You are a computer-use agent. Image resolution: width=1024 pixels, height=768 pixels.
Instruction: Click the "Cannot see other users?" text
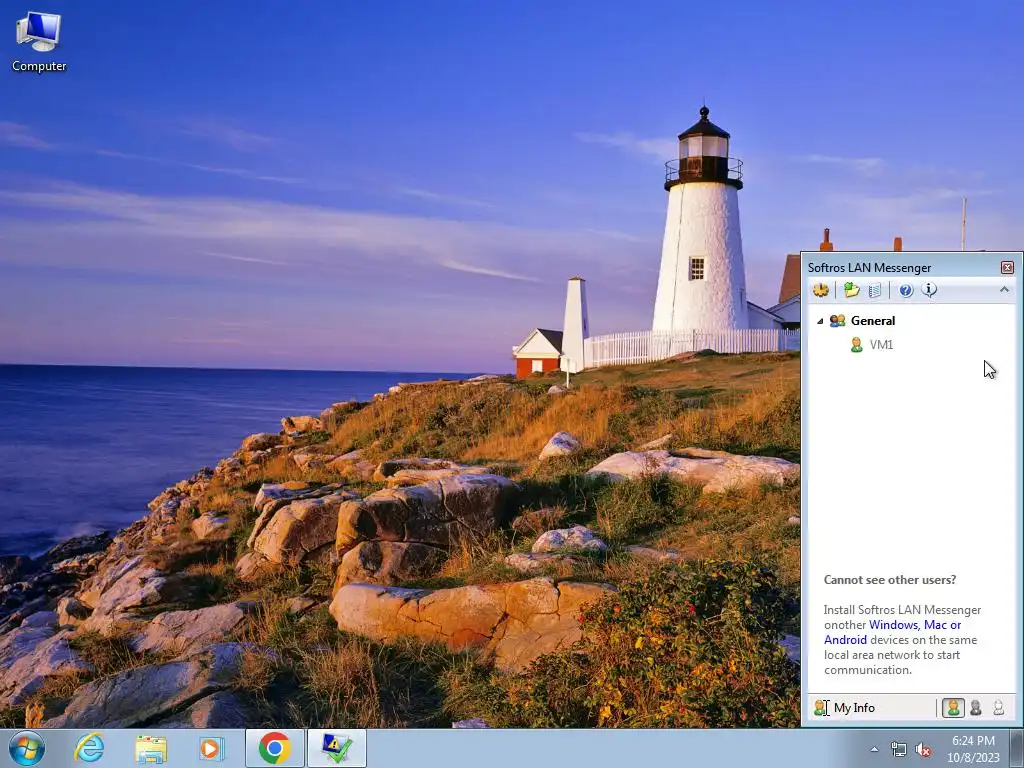[889, 580]
